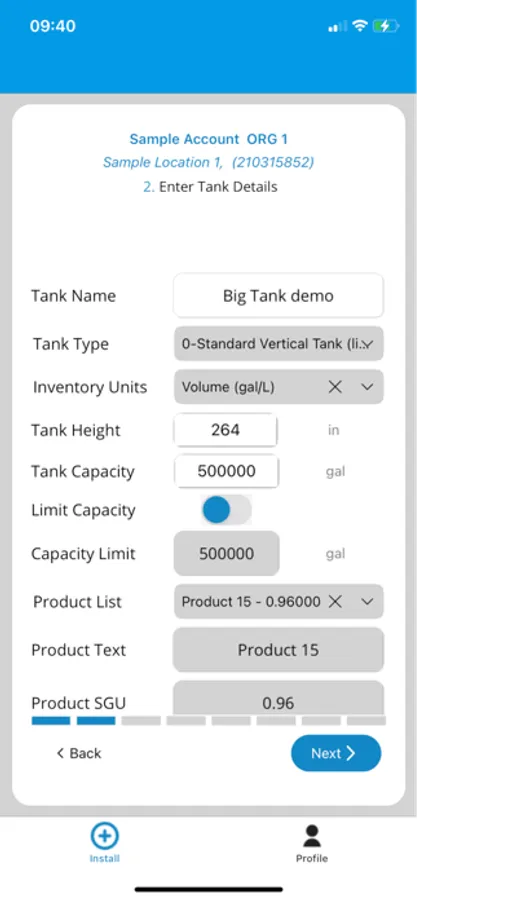Tap Sample Account ORG 1 heading
The height and width of the screenshot is (900, 507).
208,139
